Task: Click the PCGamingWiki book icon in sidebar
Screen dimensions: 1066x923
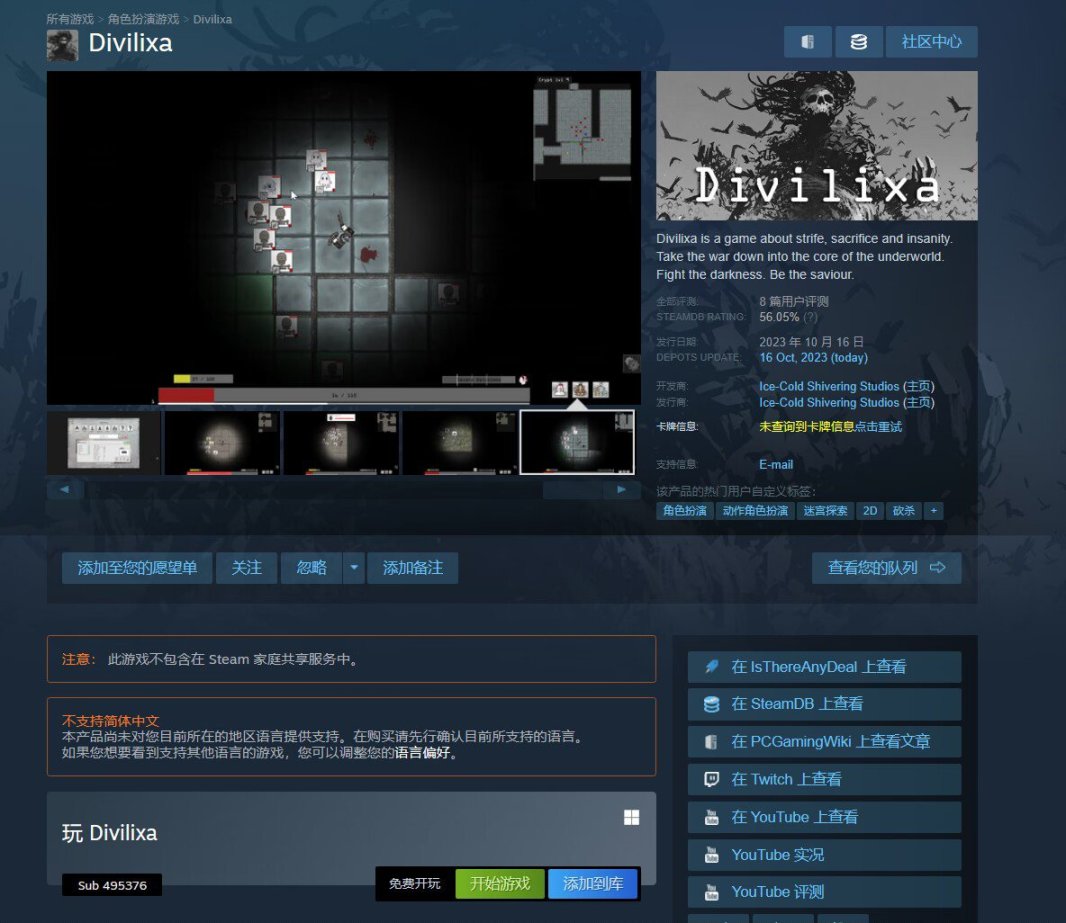Action: tap(711, 742)
